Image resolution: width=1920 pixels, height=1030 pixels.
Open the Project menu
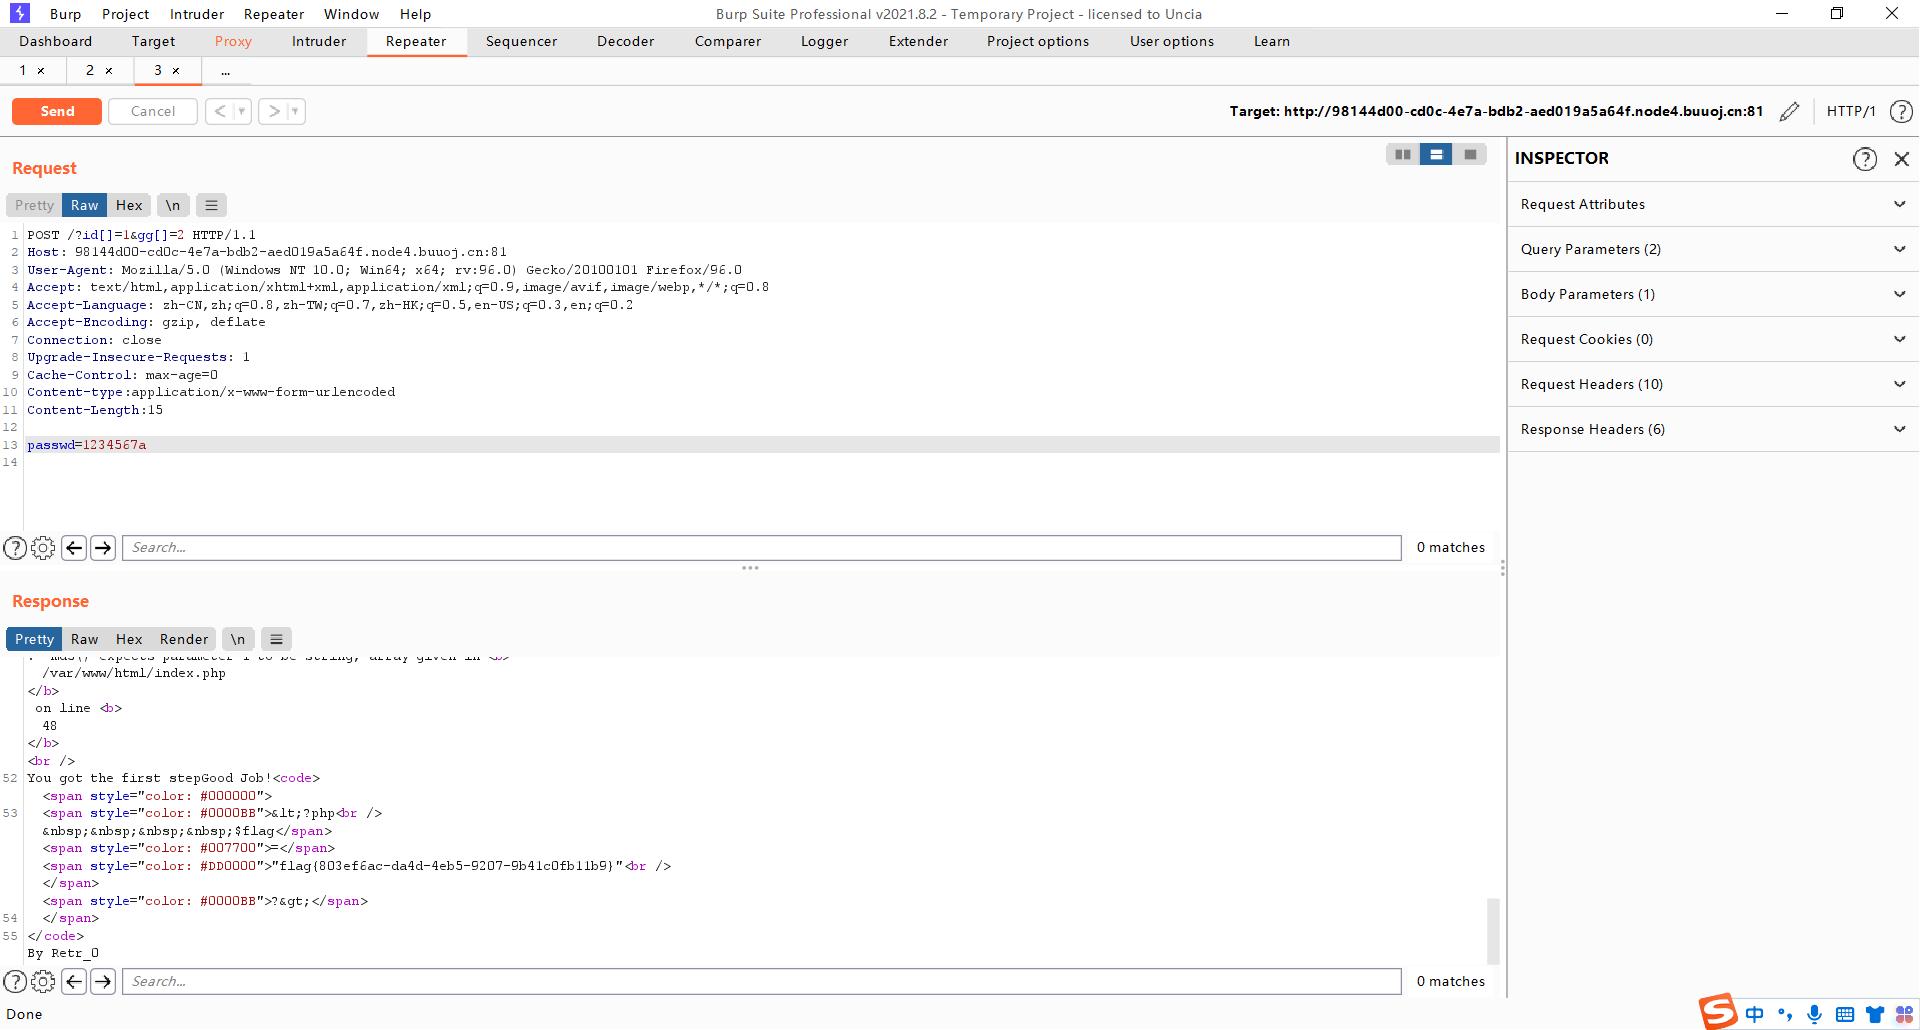click(125, 14)
